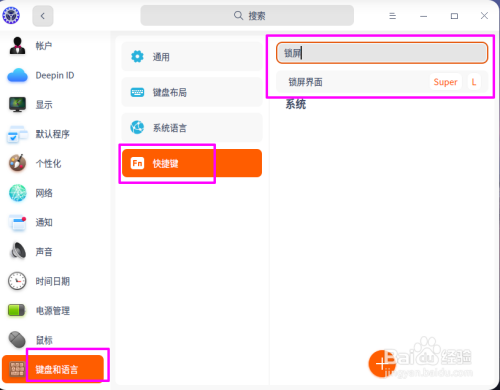Open the 通用 general keyboard section

tap(192, 57)
